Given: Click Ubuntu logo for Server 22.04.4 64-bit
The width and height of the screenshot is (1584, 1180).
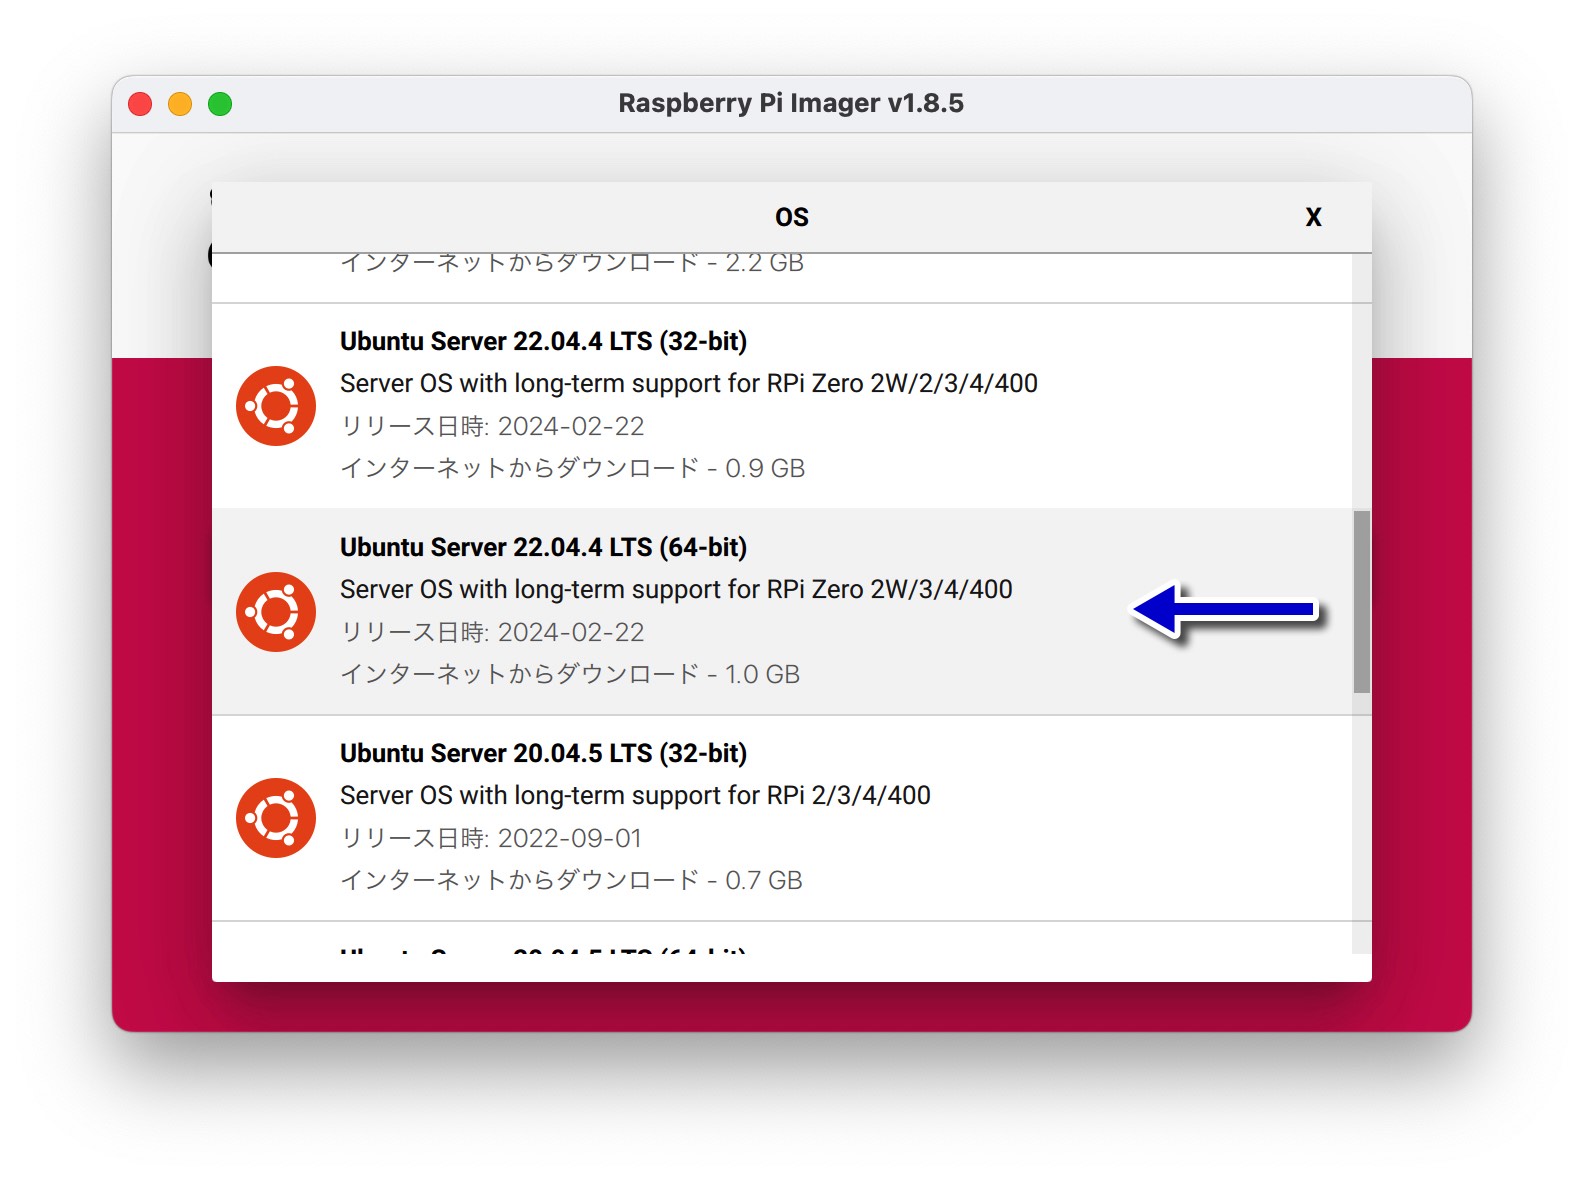Looking at the screenshot, I should 276,612.
